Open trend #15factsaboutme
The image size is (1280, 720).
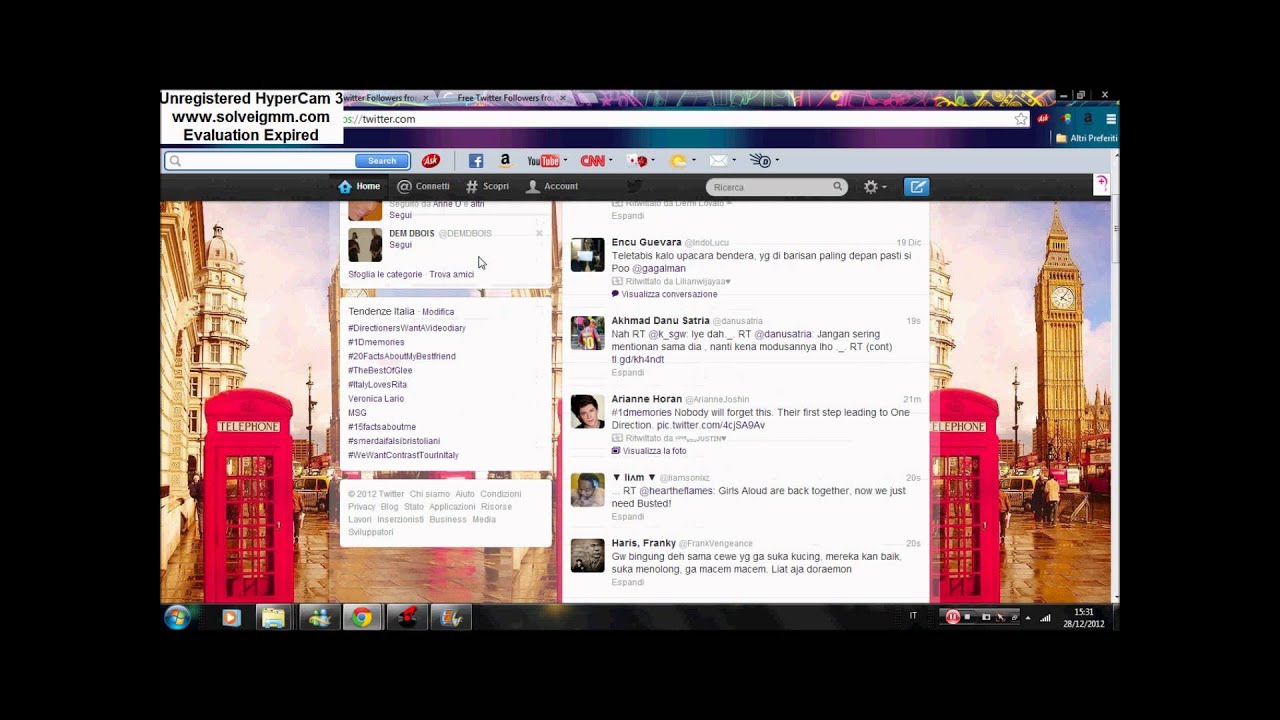(382, 427)
